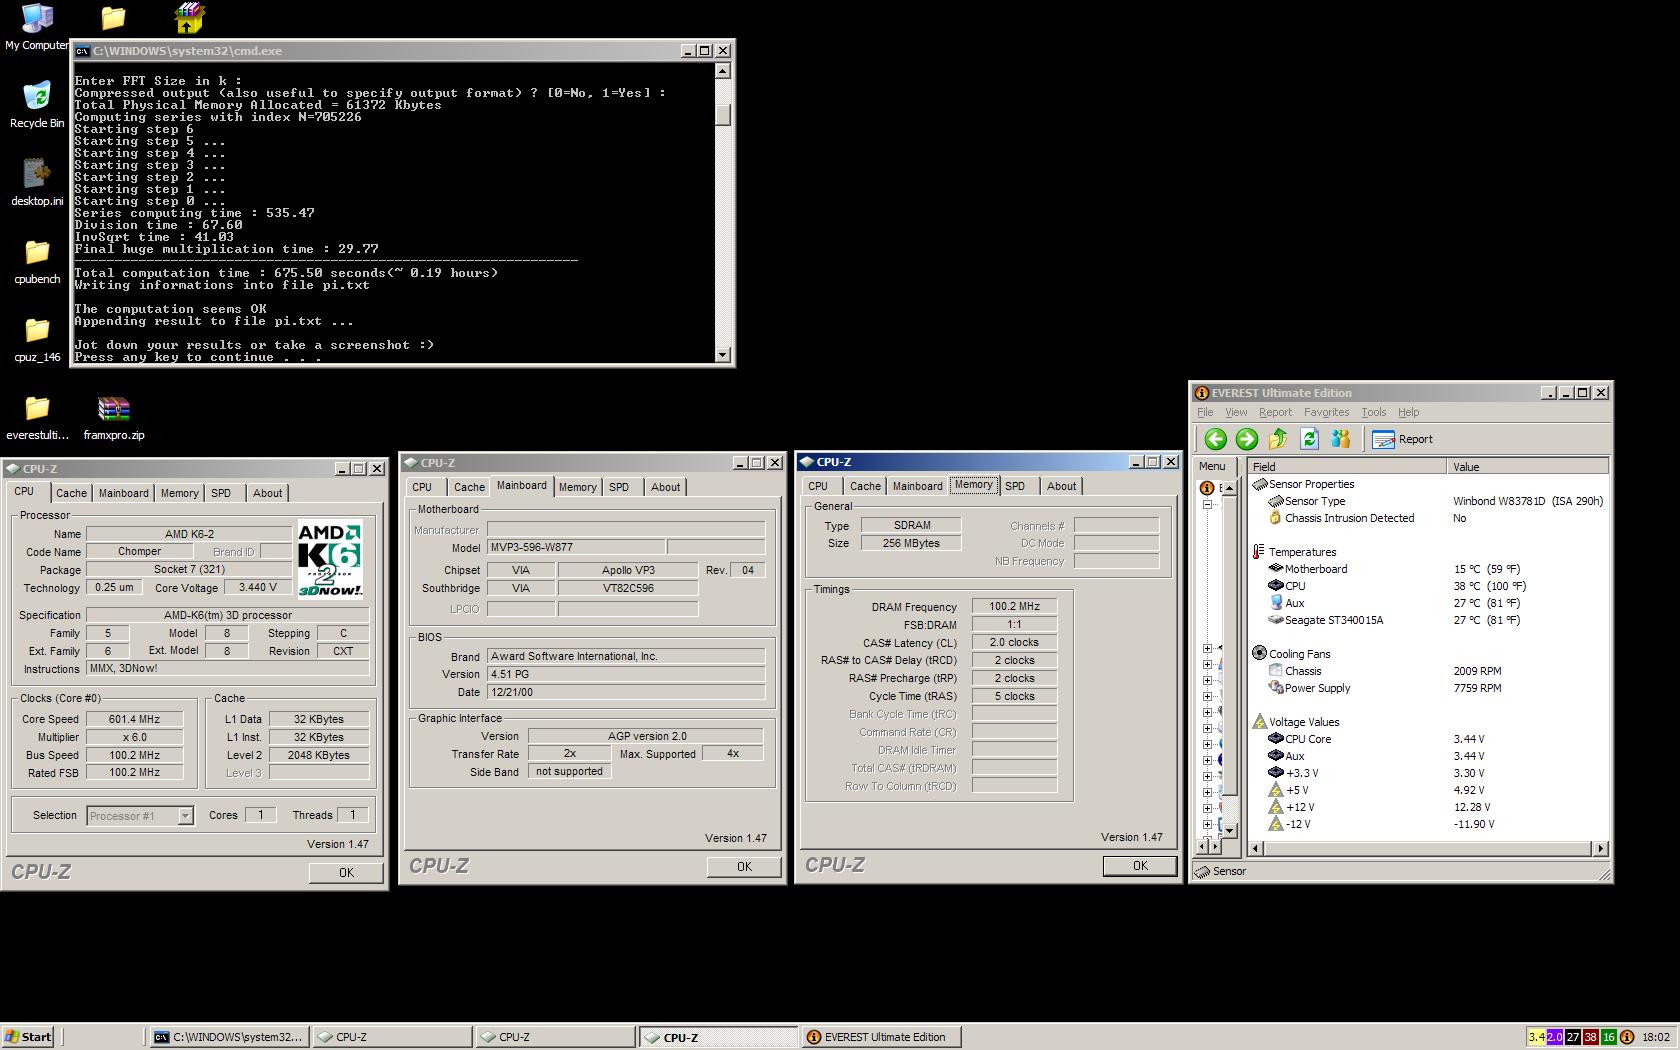
Task: Open the File menu in EVEREST
Action: point(1205,412)
